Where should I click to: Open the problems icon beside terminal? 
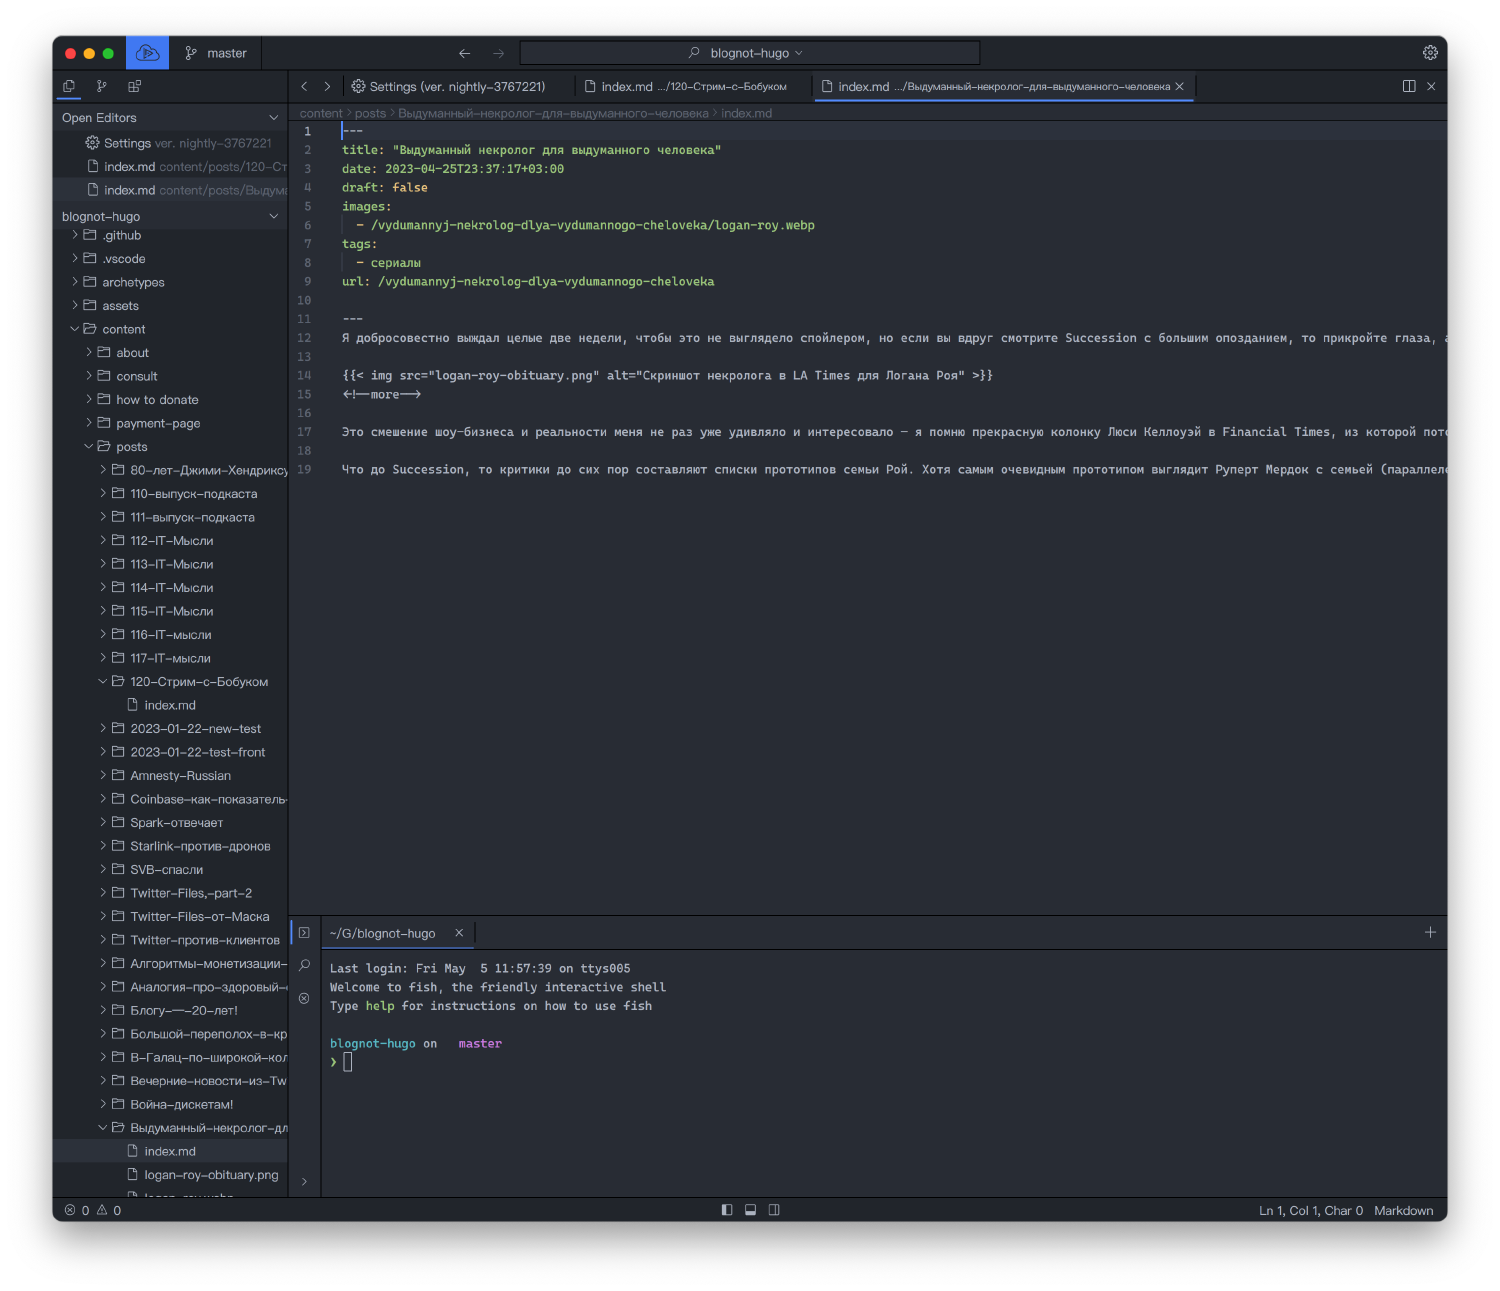point(305,998)
